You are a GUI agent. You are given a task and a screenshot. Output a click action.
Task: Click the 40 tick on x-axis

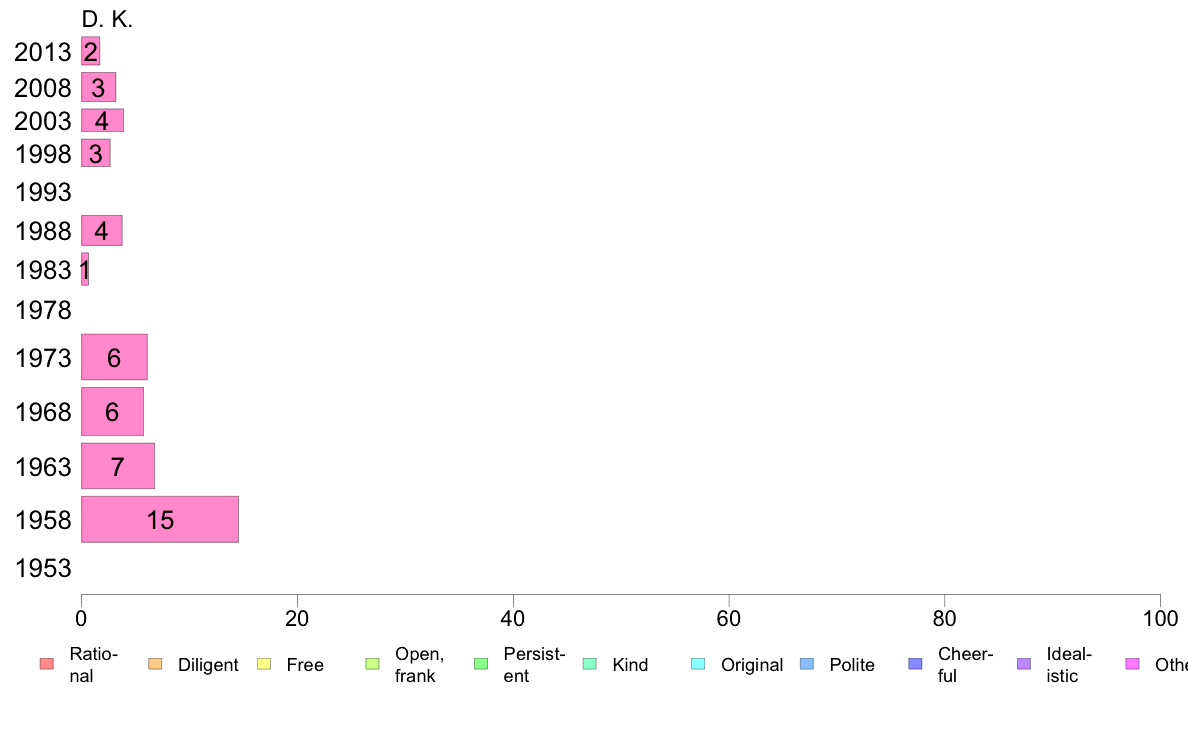[513, 619]
